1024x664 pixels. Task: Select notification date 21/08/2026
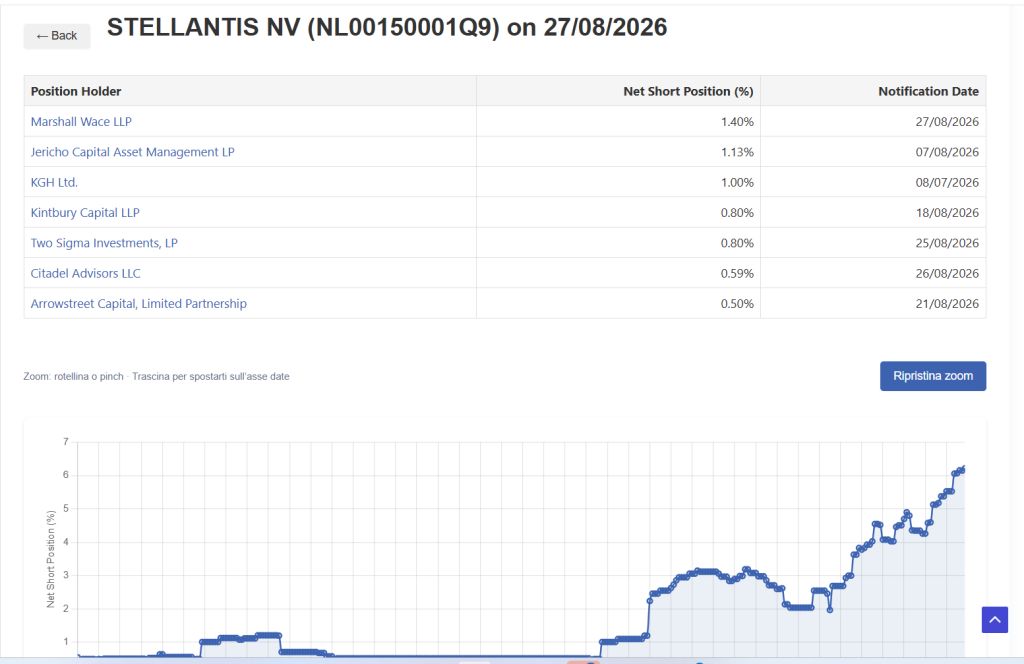pos(947,304)
